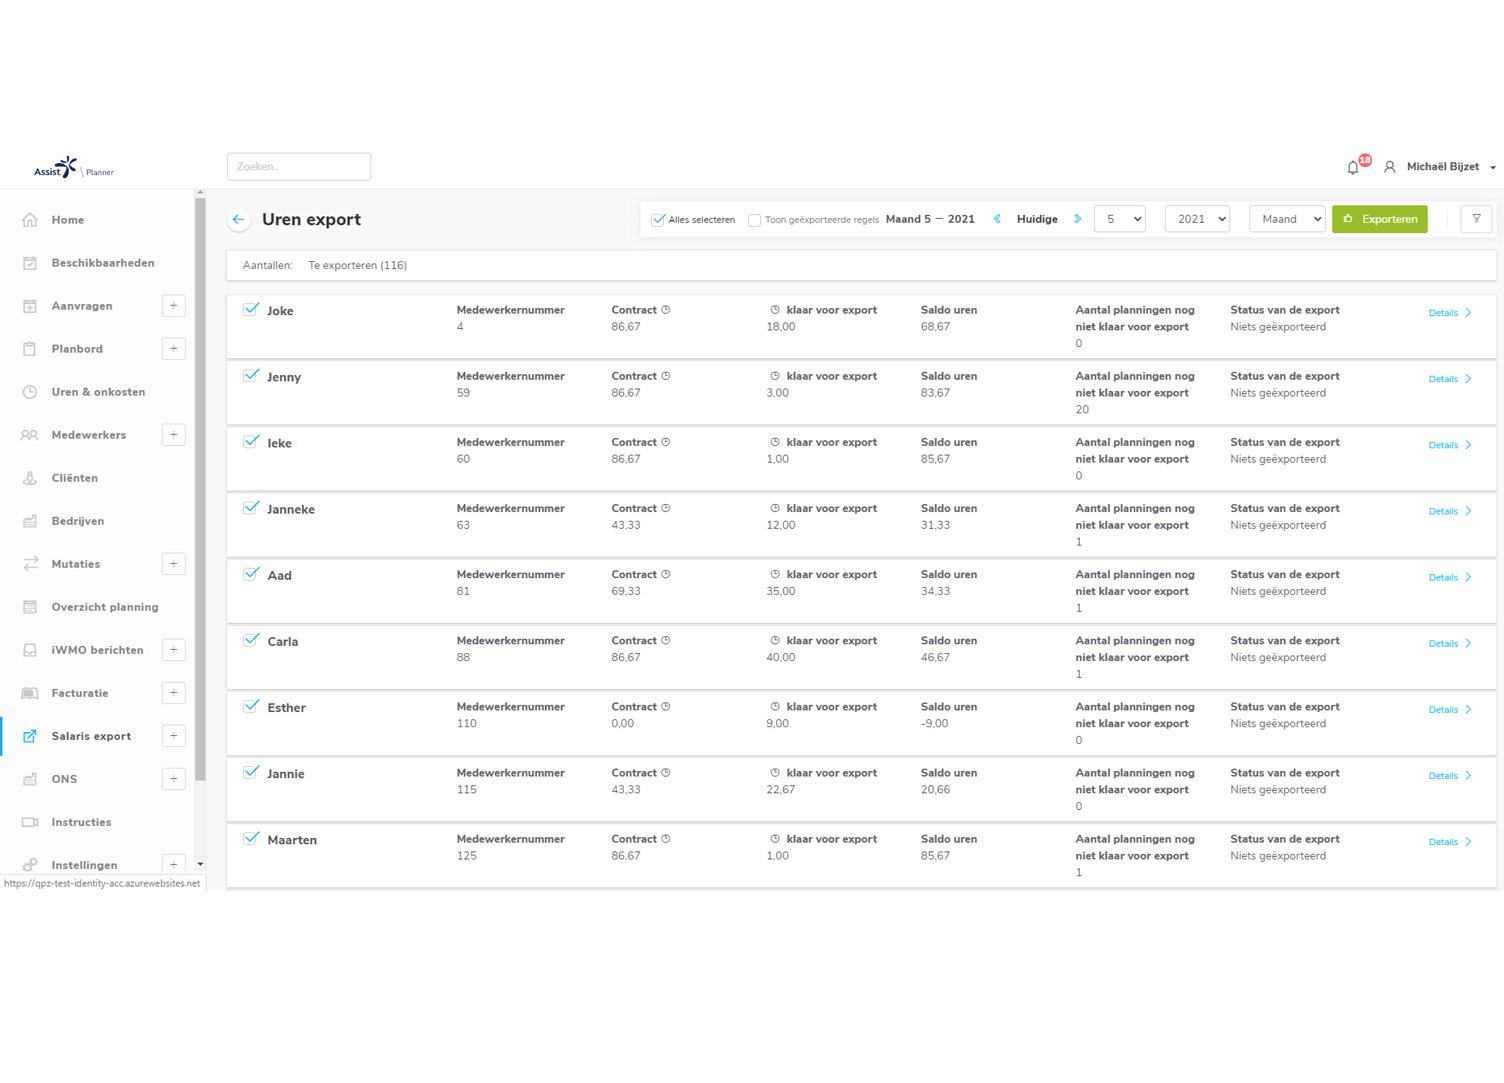The image size is (1504, 1083).
Task: Click the back arrow beside Uren export
Action: click(238, 220)
